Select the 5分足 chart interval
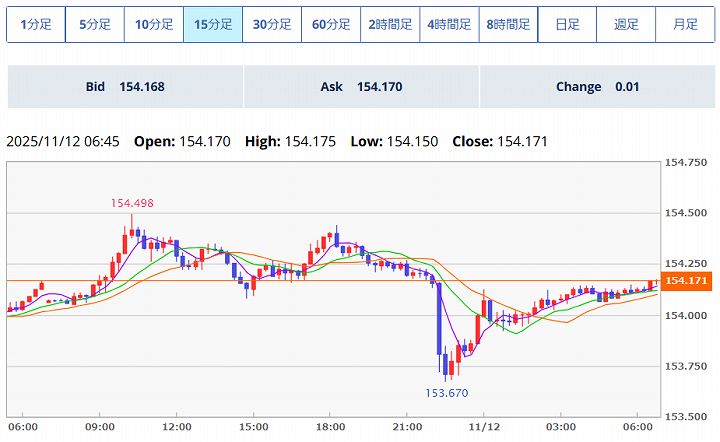The width and height of the screenshot is (720, 442). [94, 24]
